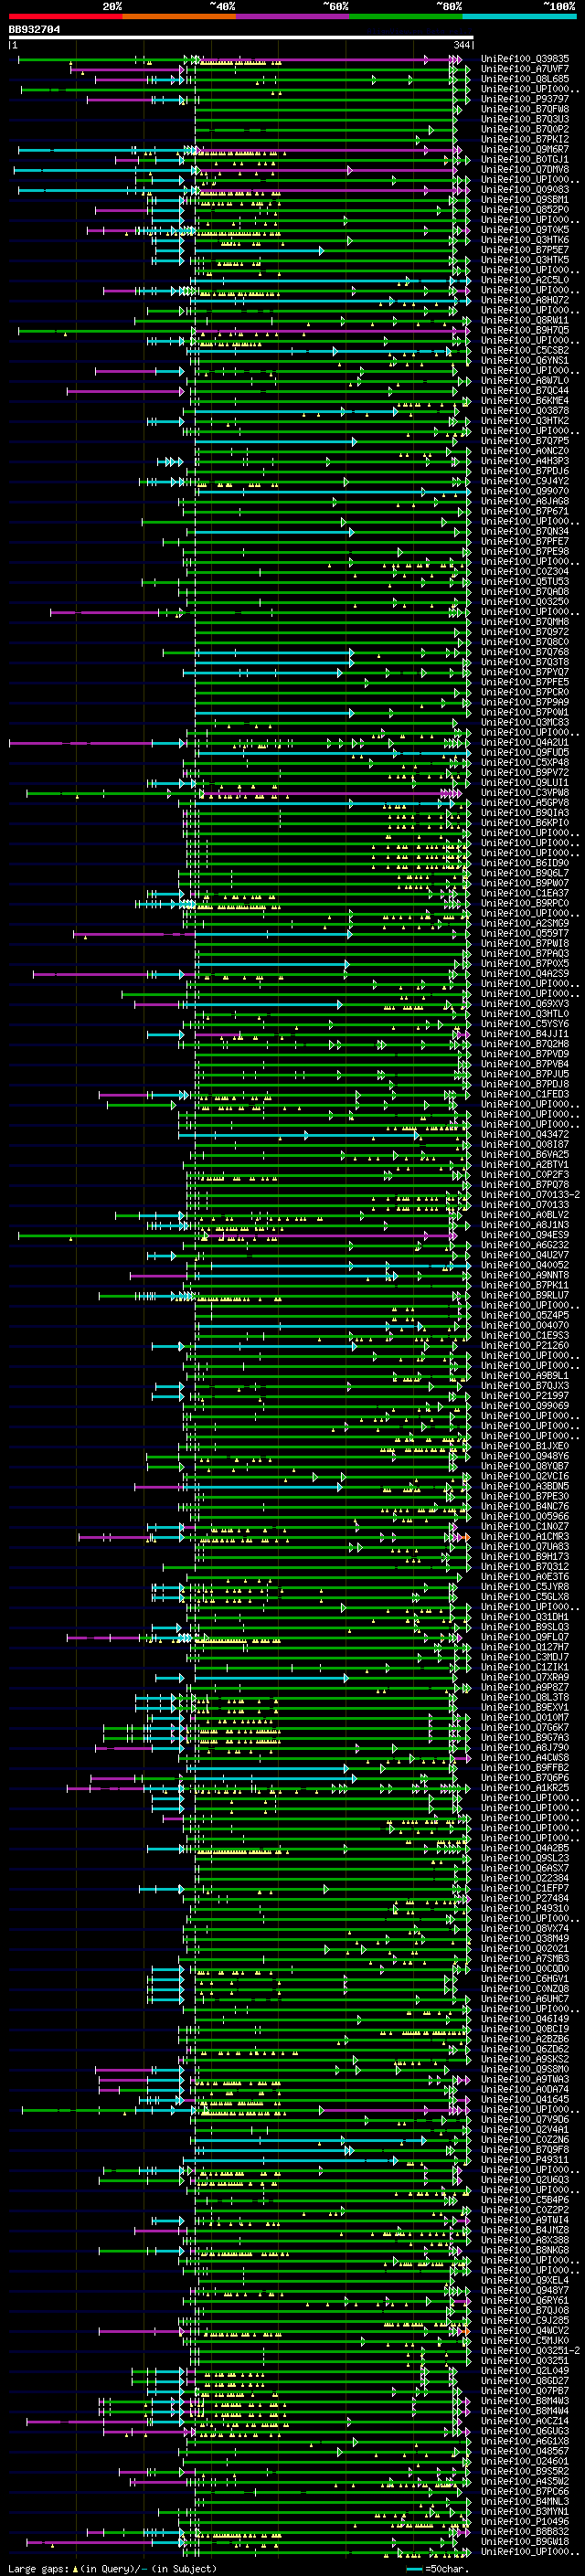Select the UniRef100_O70133-2 hit
Viewport: 585px width, 2576px height.
click(x=530, y=1194)
